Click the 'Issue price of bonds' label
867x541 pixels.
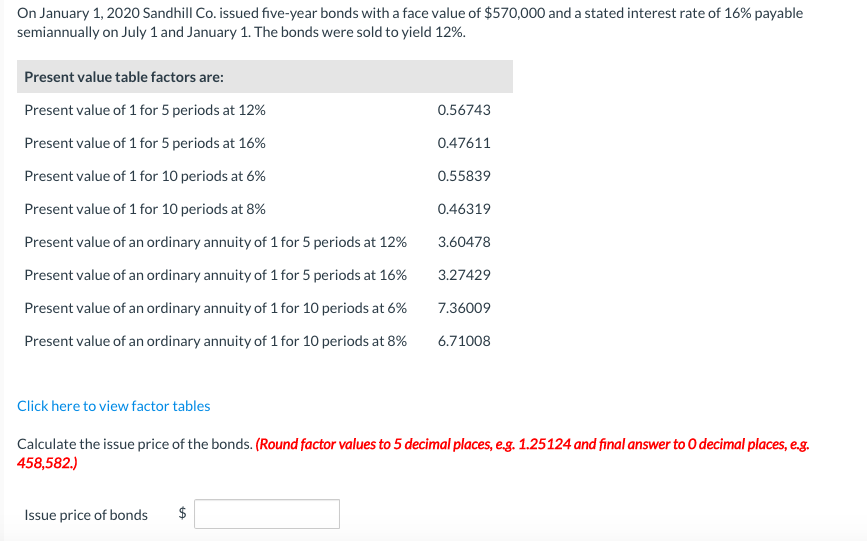click(x=86, y=515)
